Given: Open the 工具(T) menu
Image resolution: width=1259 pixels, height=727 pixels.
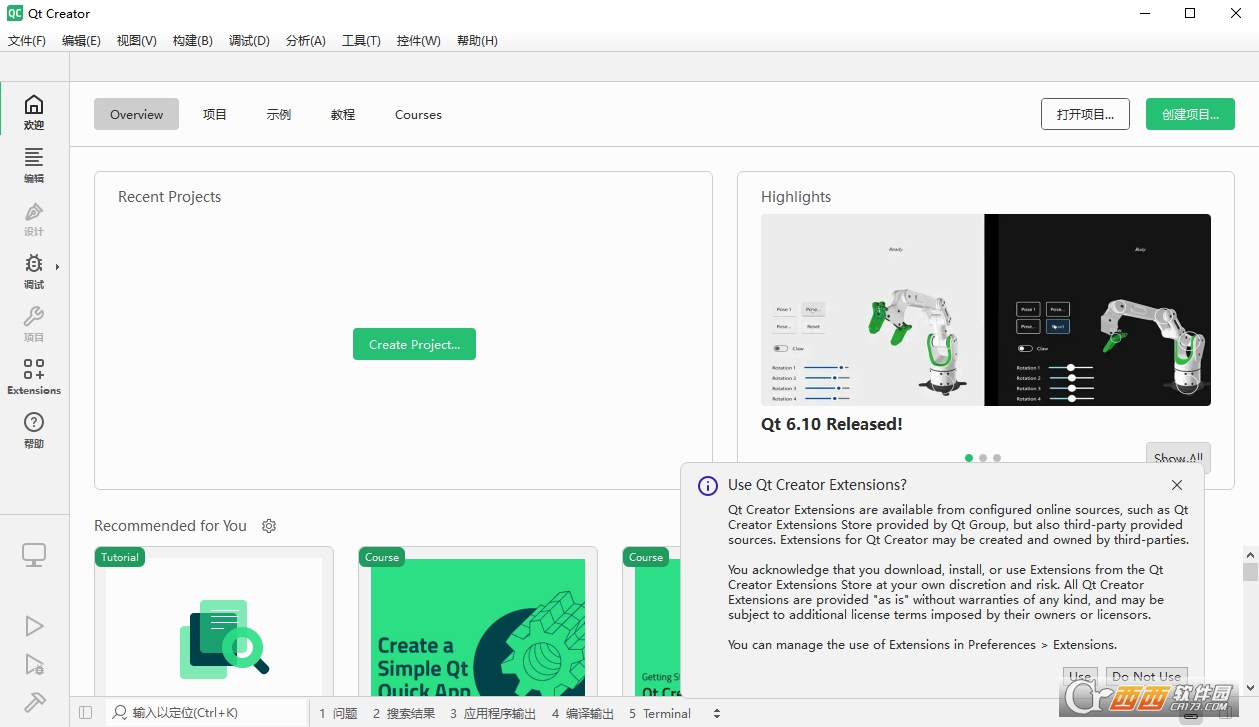Looking at the screenshot, I should point(361,41).
